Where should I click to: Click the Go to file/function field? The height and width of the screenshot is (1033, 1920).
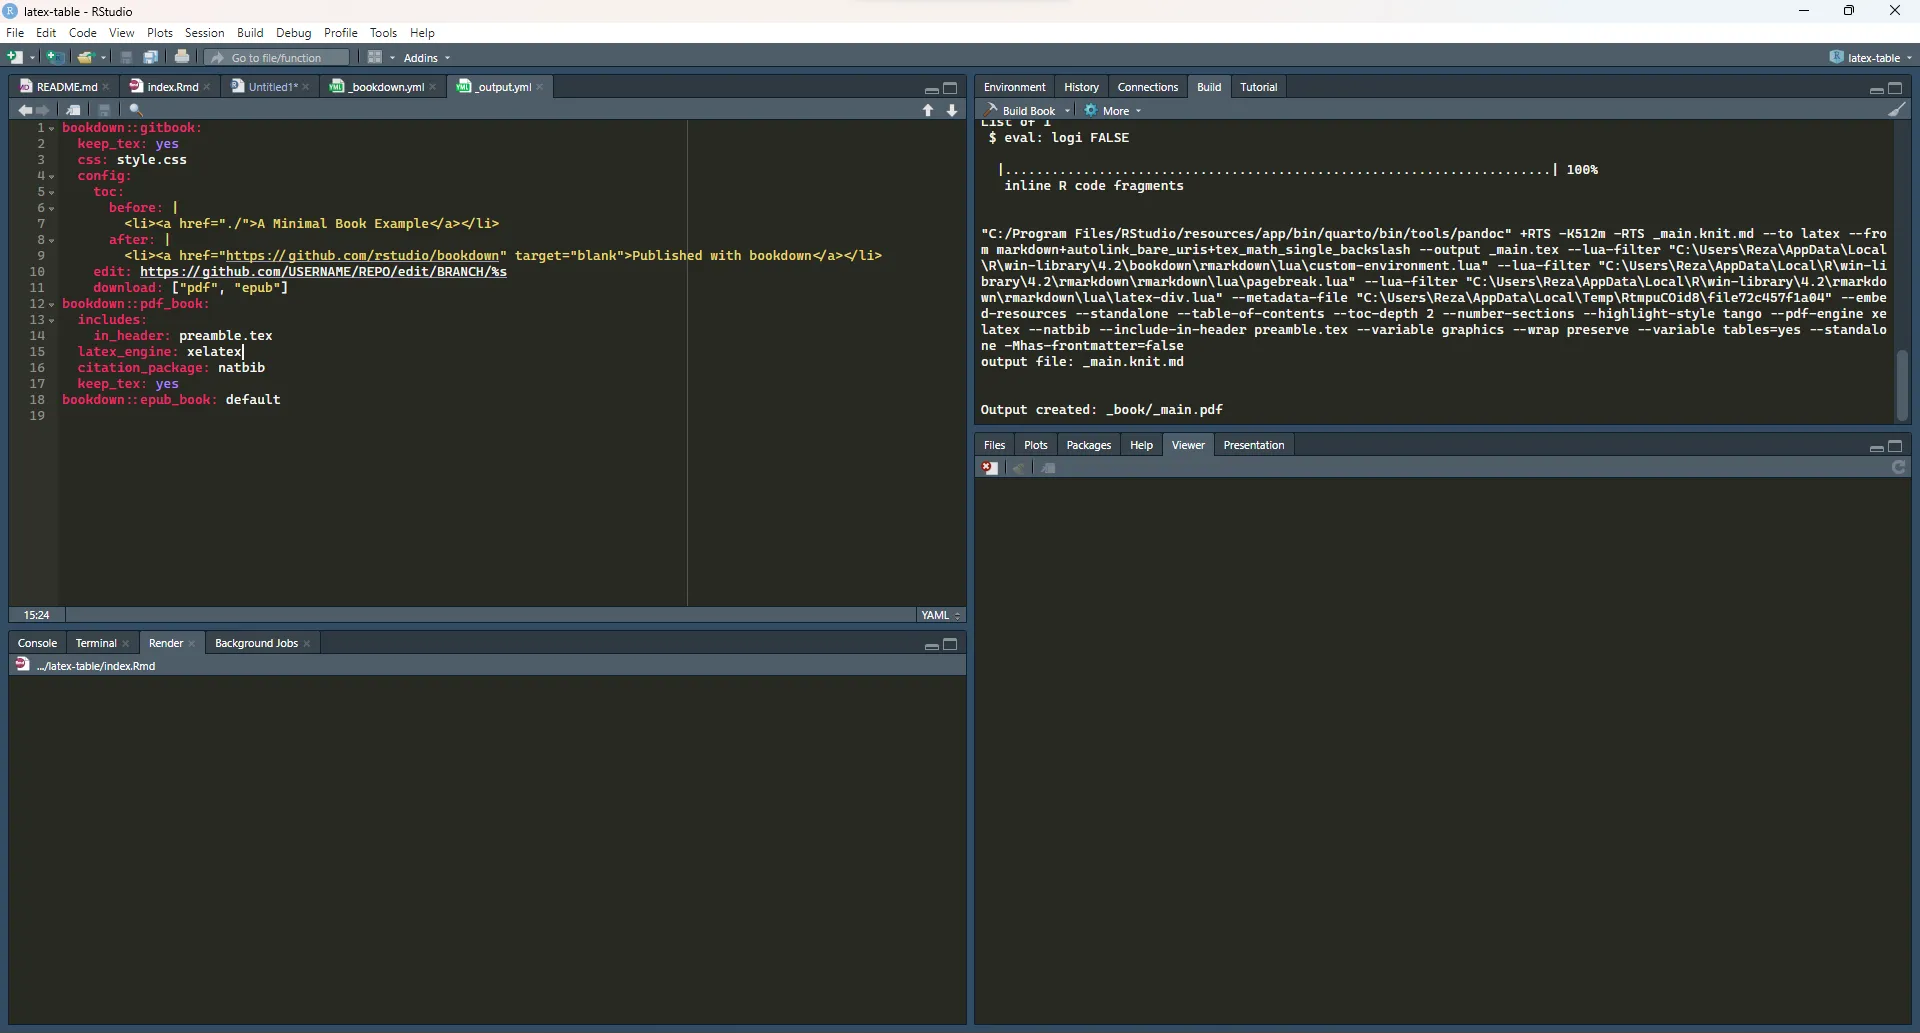(277, 58)
